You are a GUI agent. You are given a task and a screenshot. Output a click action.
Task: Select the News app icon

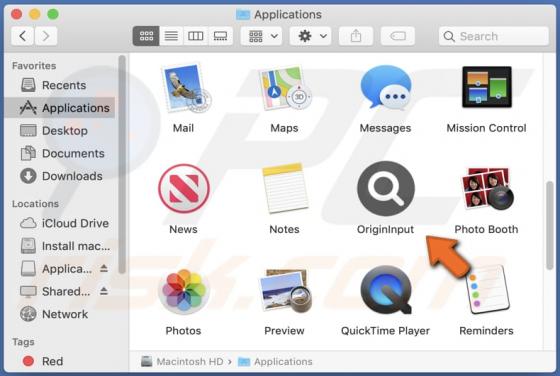click(x=184, y=188)
